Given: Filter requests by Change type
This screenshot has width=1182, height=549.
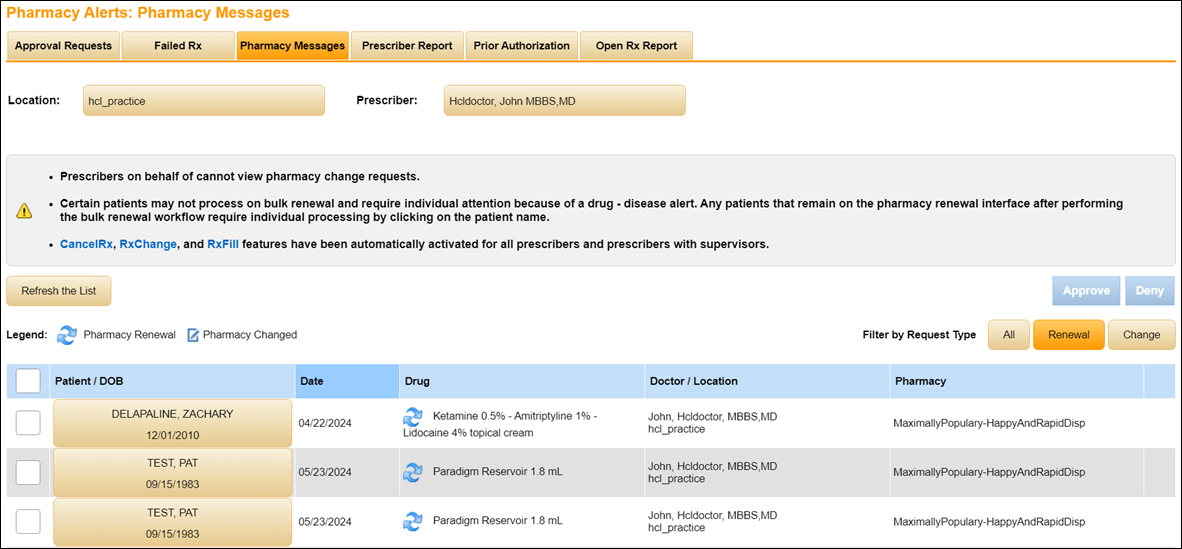Looking at the screenshot, I should [1141, 335].
